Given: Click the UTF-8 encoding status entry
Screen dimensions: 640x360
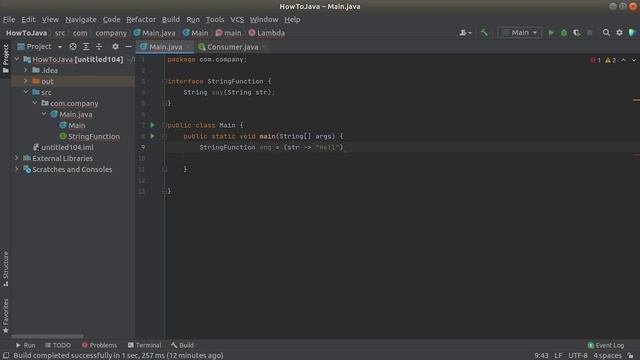Looking at the screenshot, I should [x=578, y=356].
